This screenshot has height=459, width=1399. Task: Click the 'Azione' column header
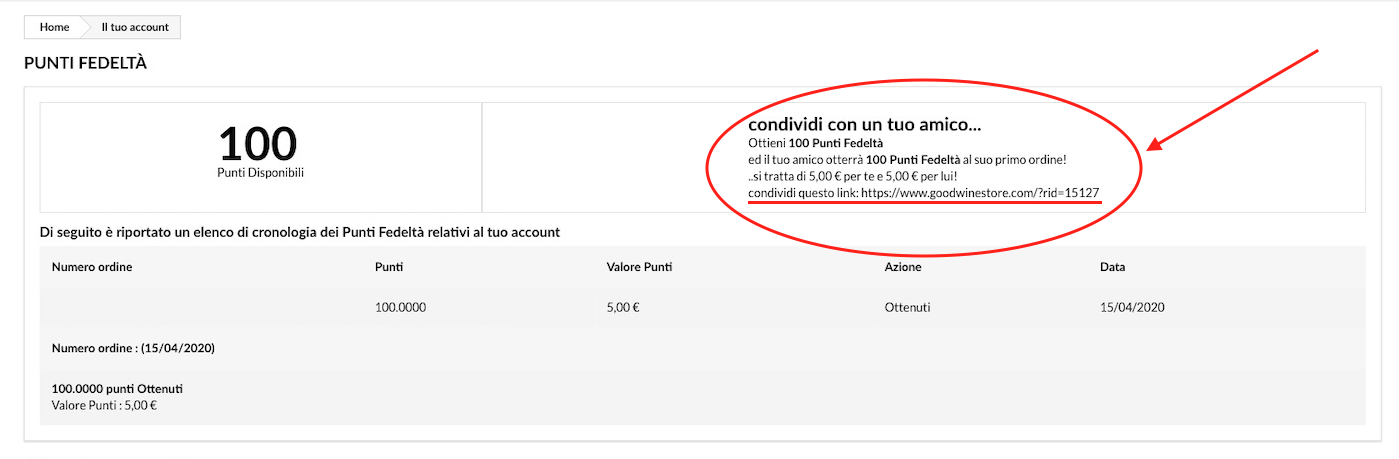903,267
